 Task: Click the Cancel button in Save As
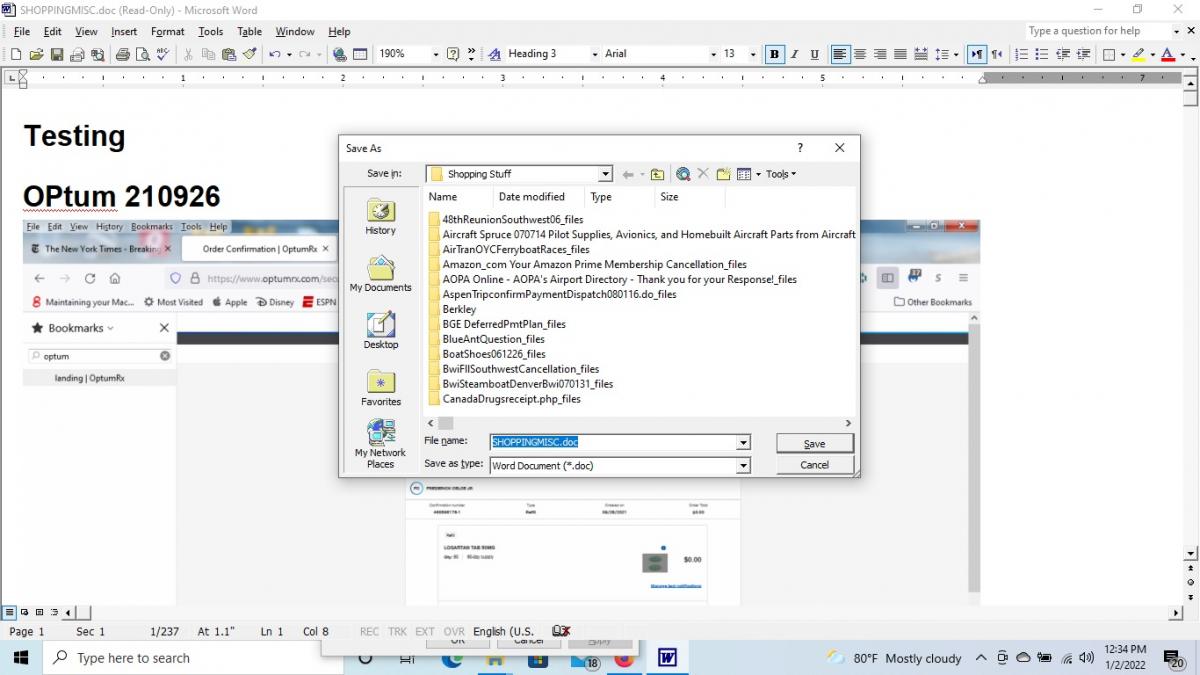coord(815,465)
